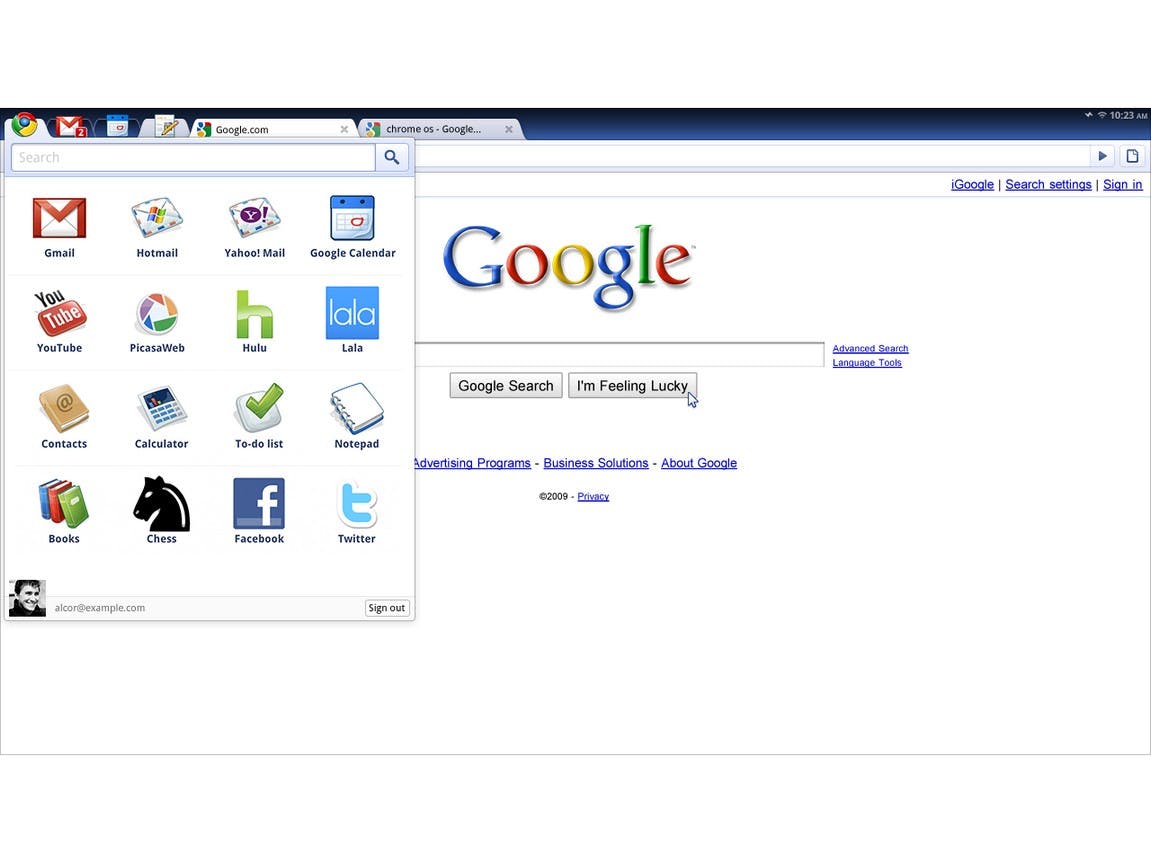Close the Google.com tab
The image size is (1151, 863).
coord(344,129)
